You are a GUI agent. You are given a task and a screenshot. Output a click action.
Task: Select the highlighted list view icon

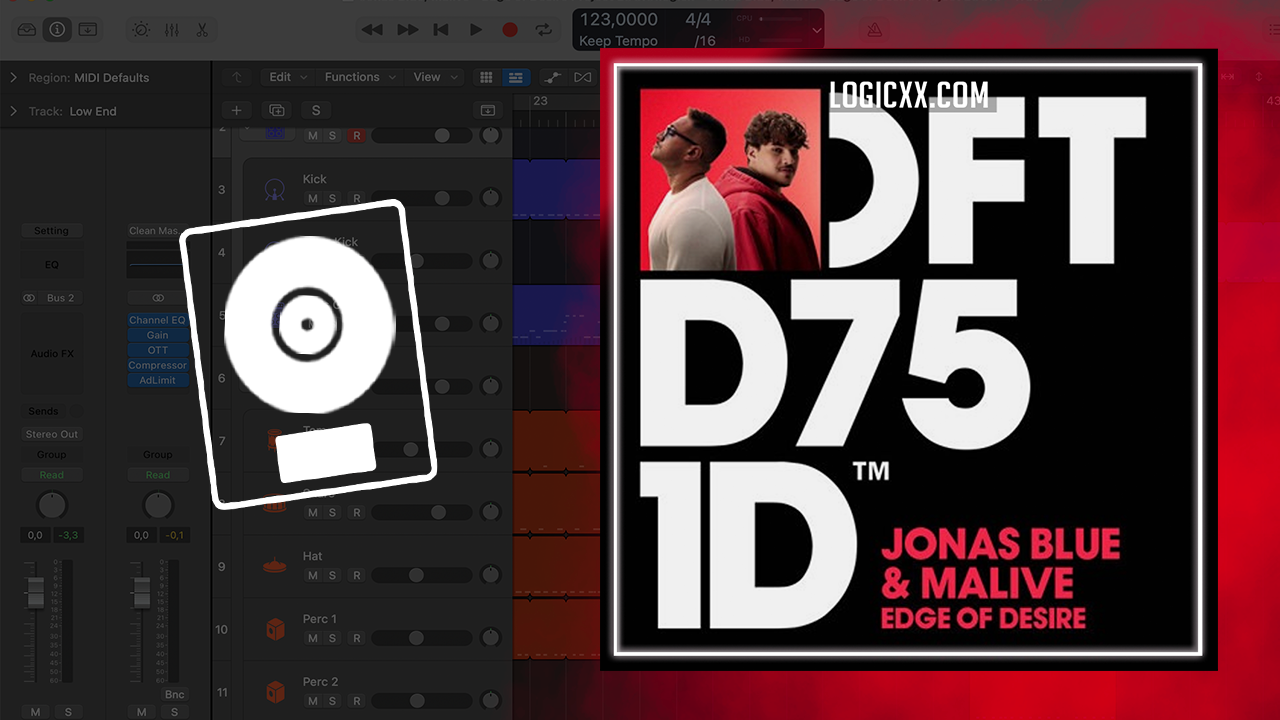point(515,77)
